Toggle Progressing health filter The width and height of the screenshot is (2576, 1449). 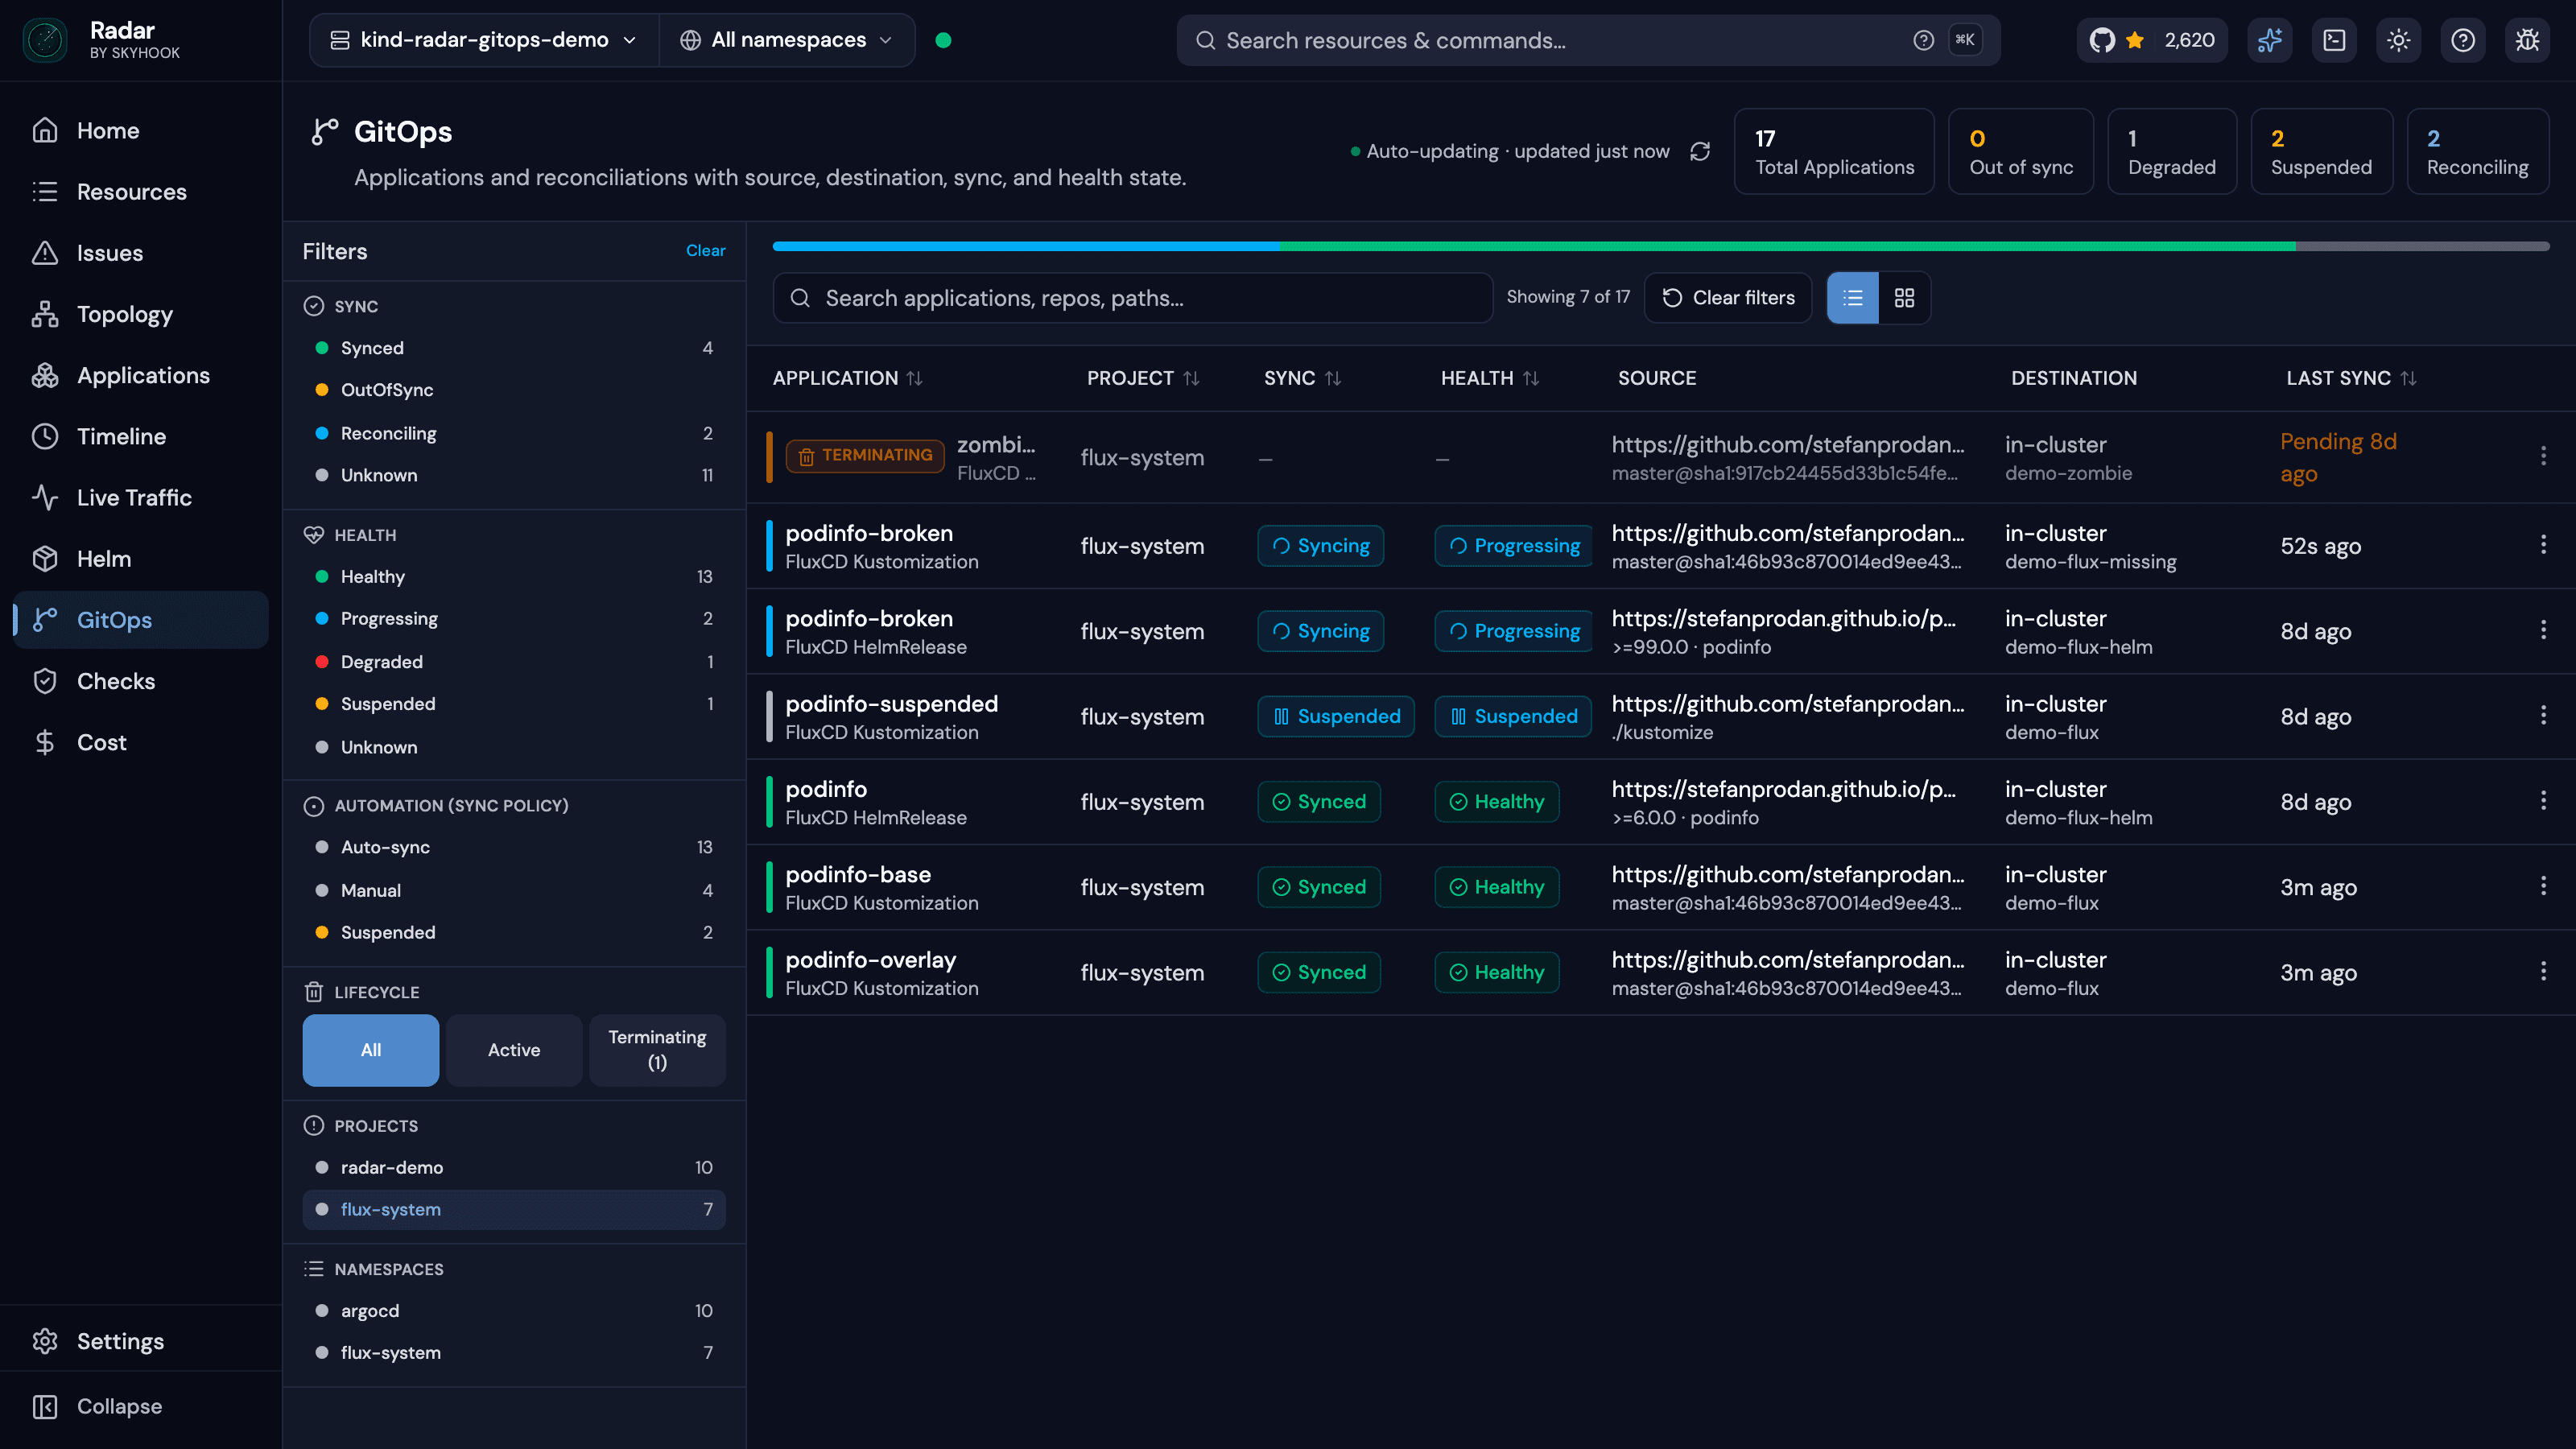pos(514,619)
